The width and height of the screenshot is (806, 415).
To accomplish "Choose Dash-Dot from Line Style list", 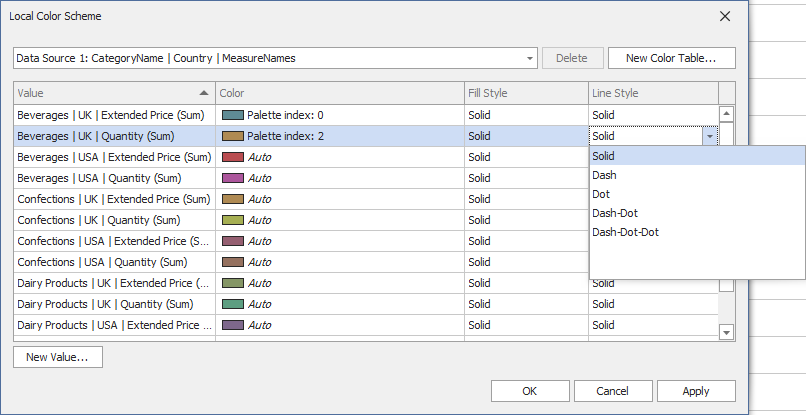I will (697, 213).
